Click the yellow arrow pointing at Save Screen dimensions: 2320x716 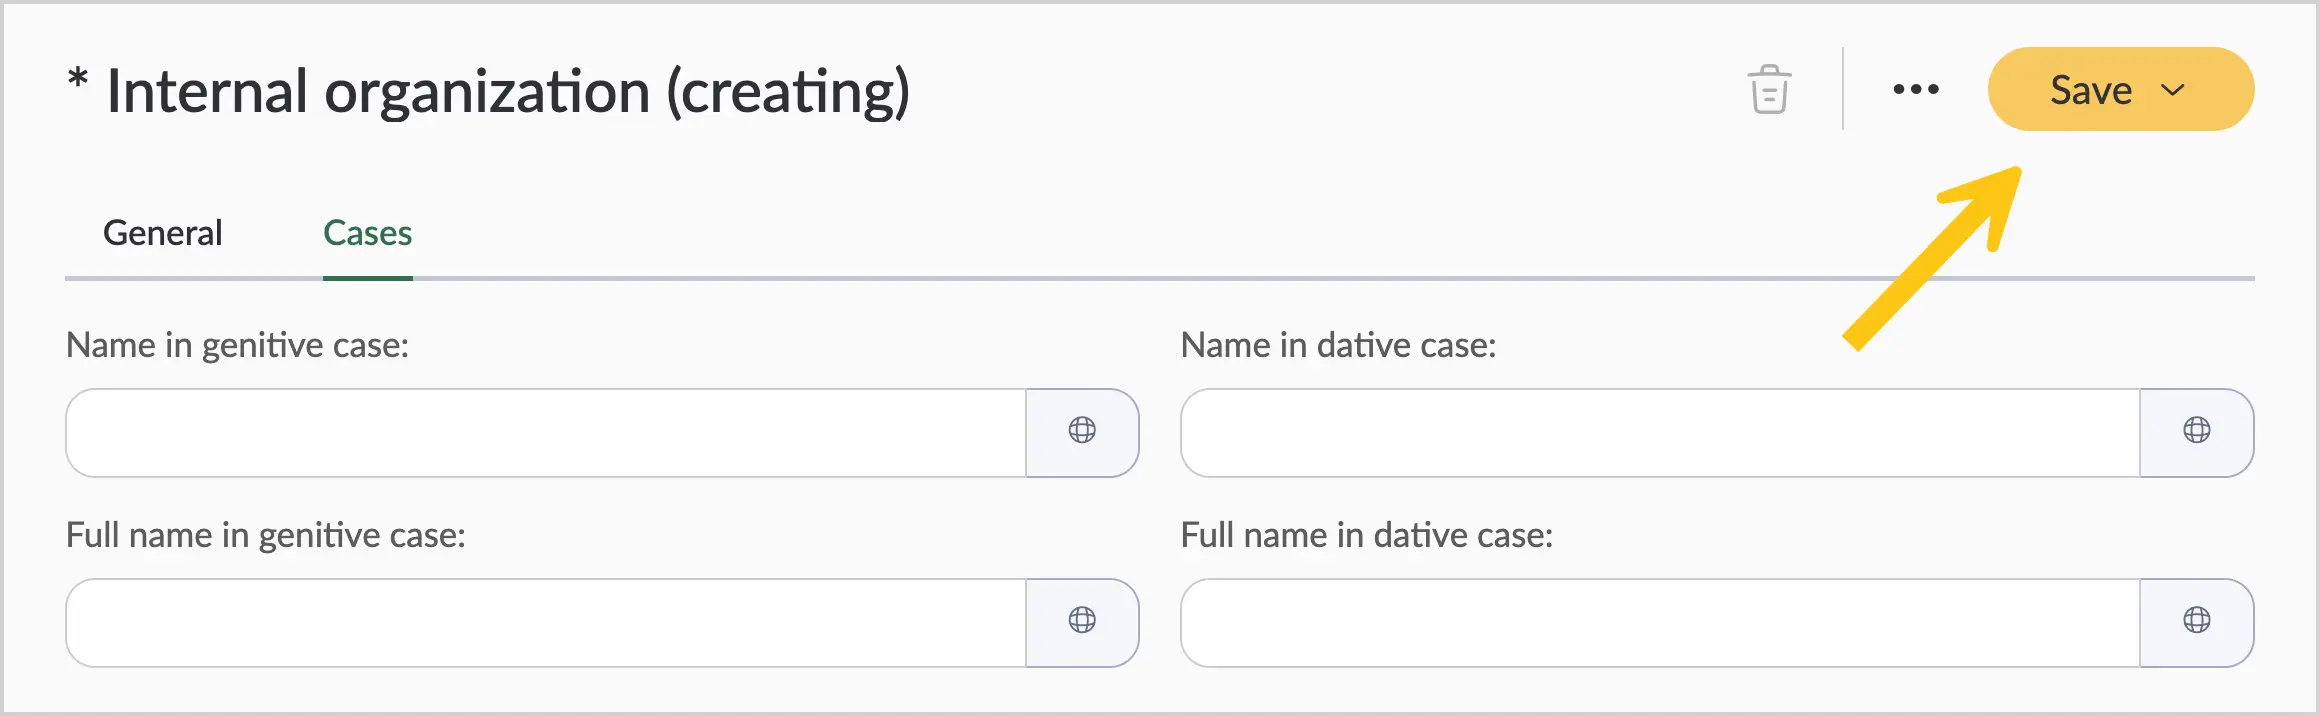pyautogui.click(x=1932, y=258)
